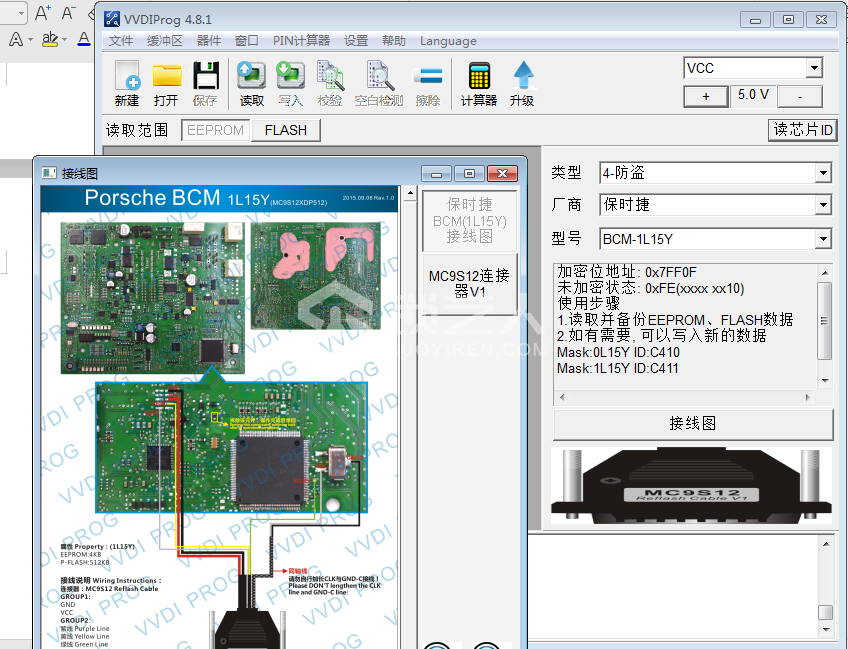Image resolution: width=848 pixels, height=649 pixels.
Task: Click the 新建 (New) toolbar icon
Action: pyautogui.click(x=128, y=84)
